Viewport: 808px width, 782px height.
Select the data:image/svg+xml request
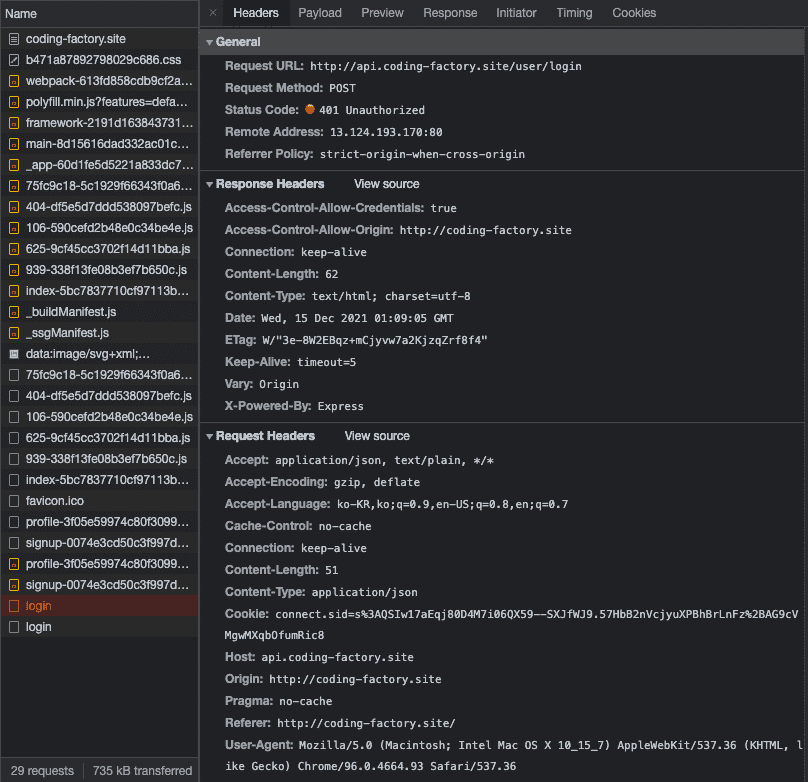click(99, 354)
